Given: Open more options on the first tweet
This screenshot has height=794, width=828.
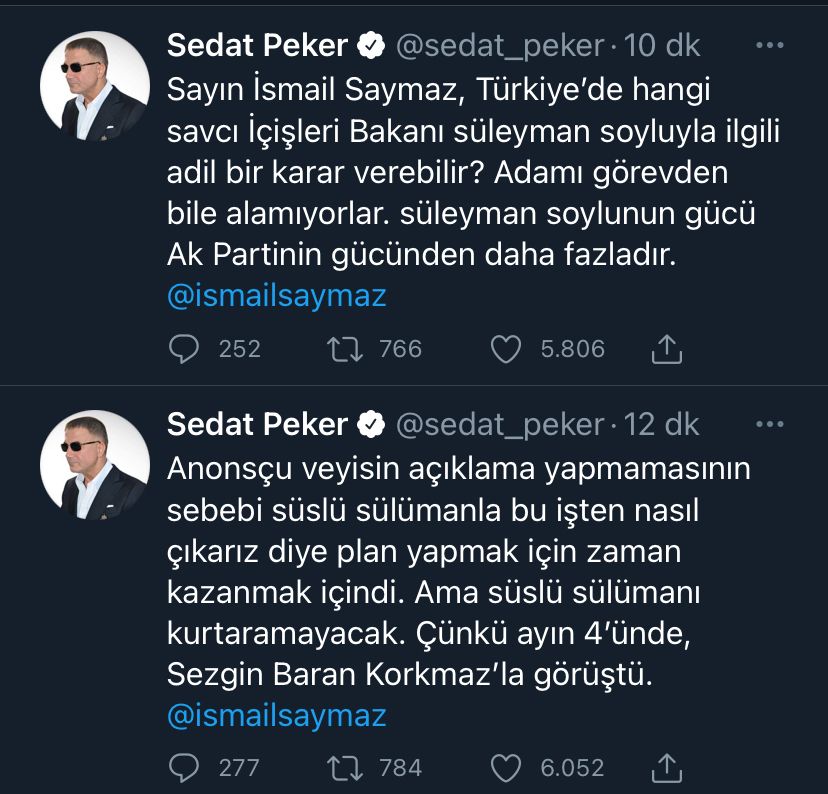Looking at the screenshot, I should click(x=769, y=45).
